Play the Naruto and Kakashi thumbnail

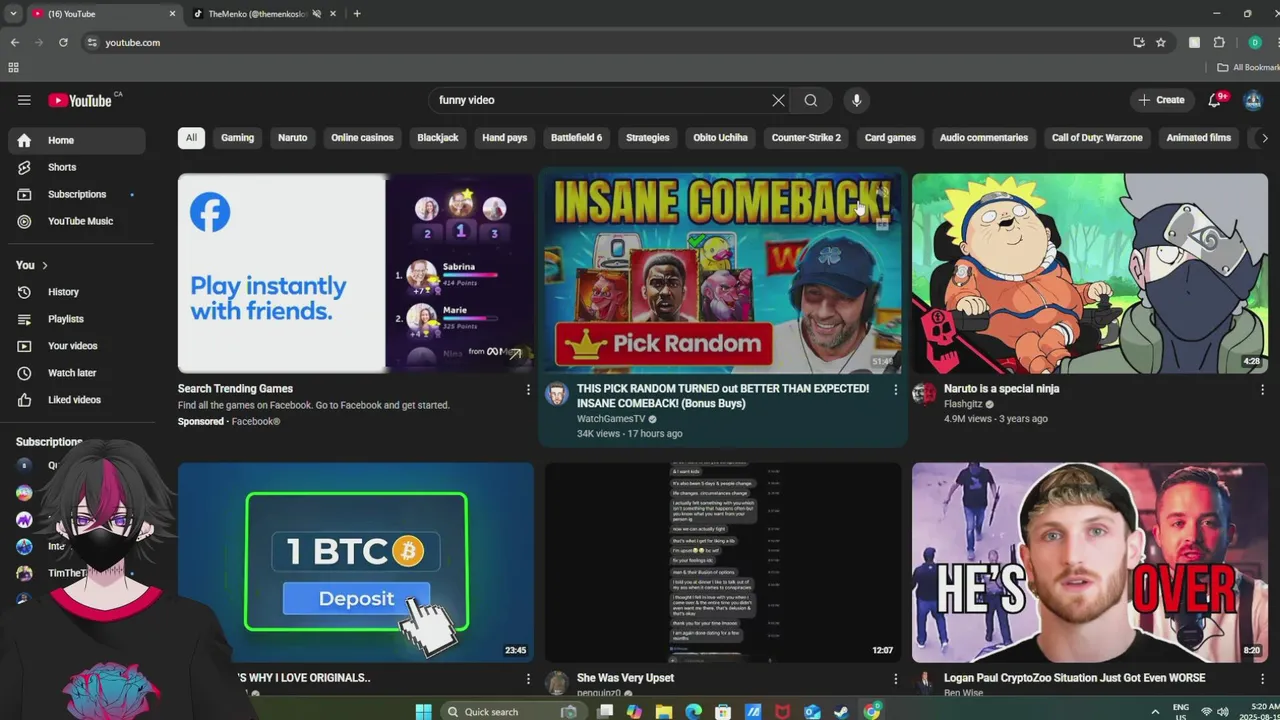click(x=1090, y=273)
